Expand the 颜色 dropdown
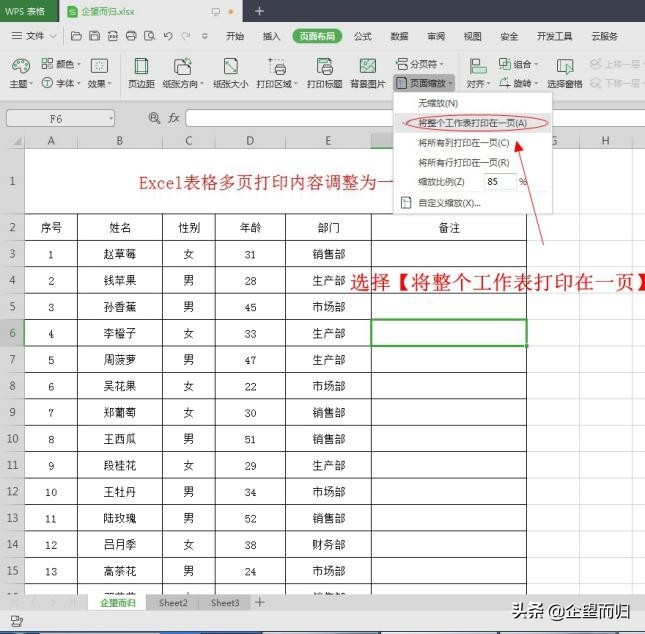The image size is (645, 634). click(60, 64)
